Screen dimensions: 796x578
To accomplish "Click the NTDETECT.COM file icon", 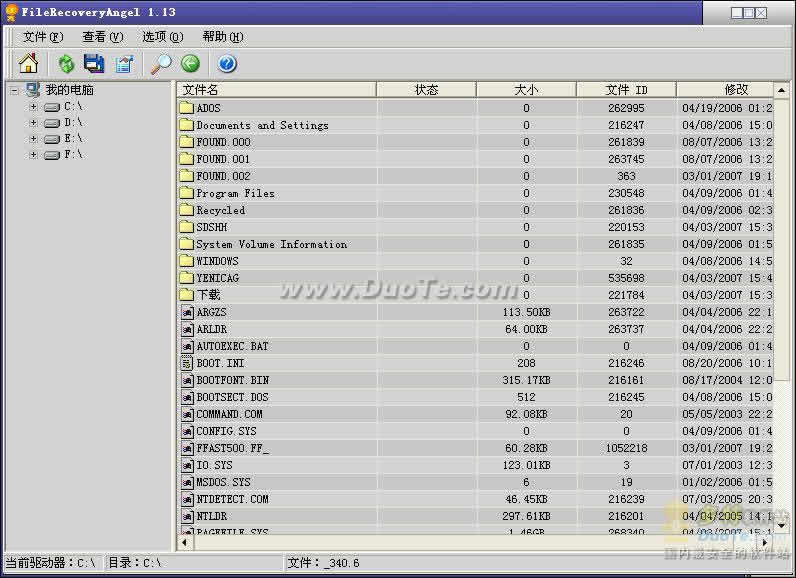I will click(187, 499).
